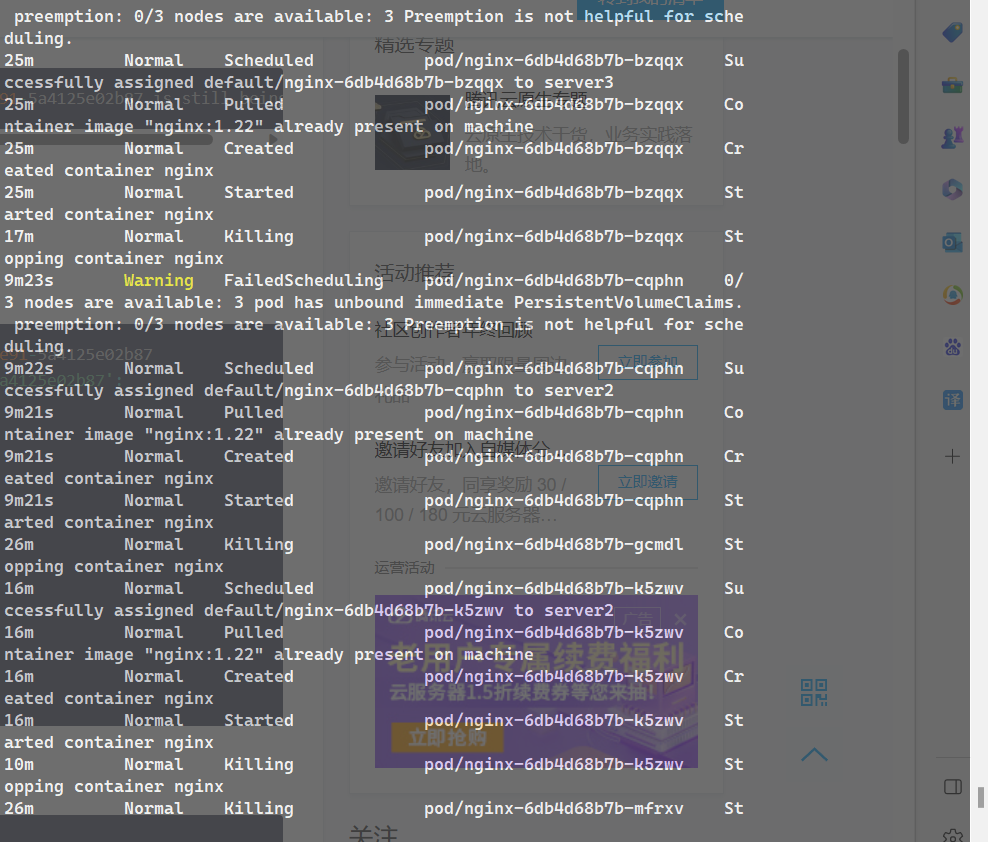This screenshot has height=842, width=988.
Task: Click the 立即邀请 button
Action: point(647,482)
